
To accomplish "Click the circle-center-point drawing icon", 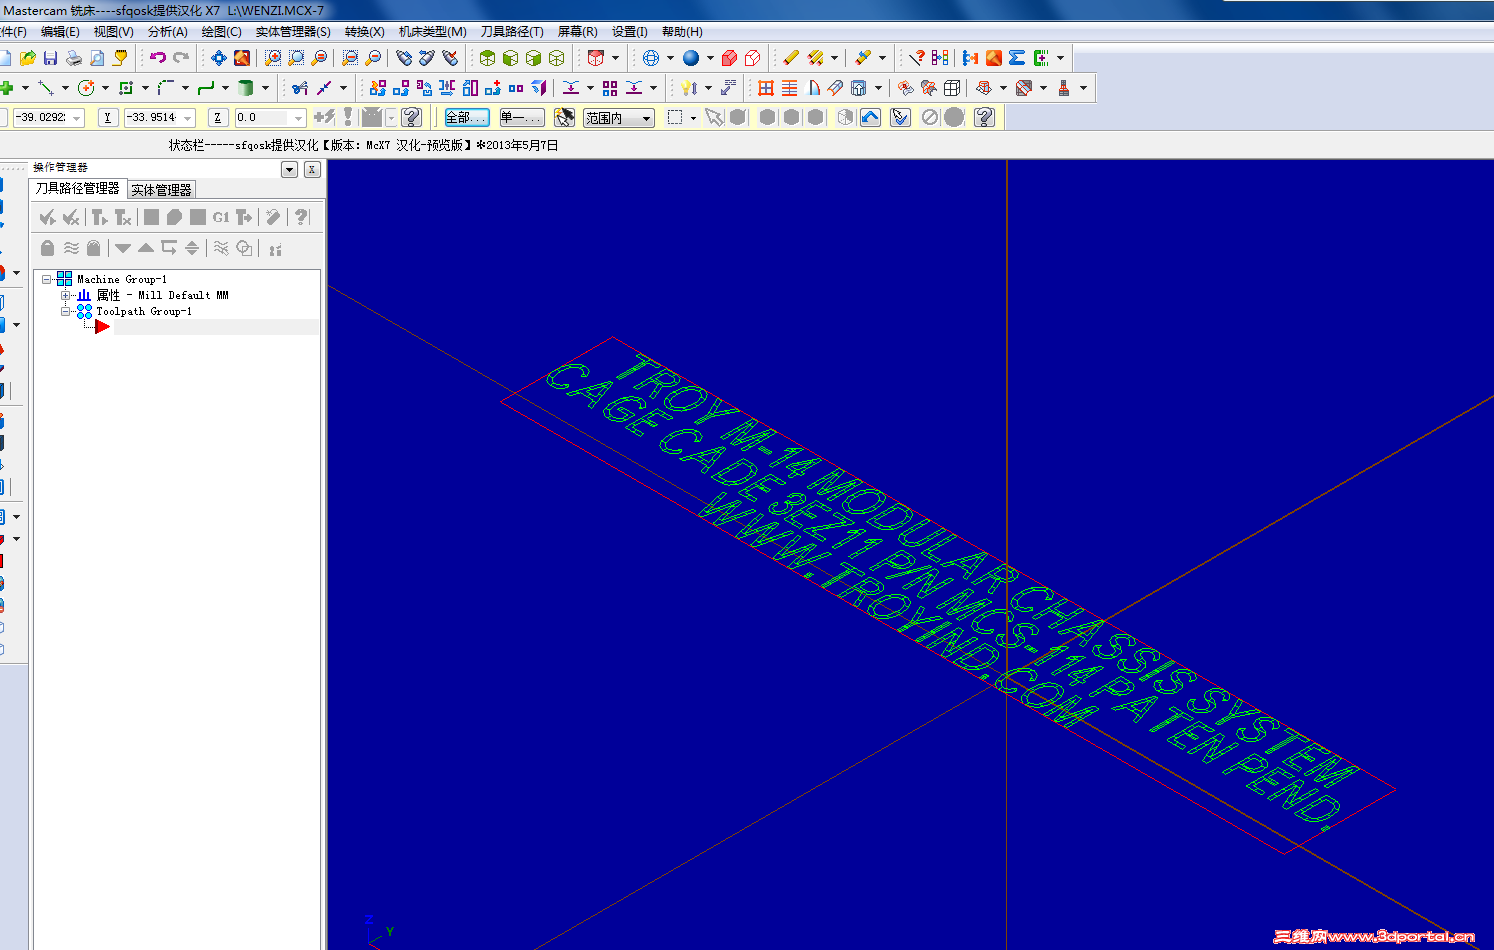I will [x=86, y=88].
